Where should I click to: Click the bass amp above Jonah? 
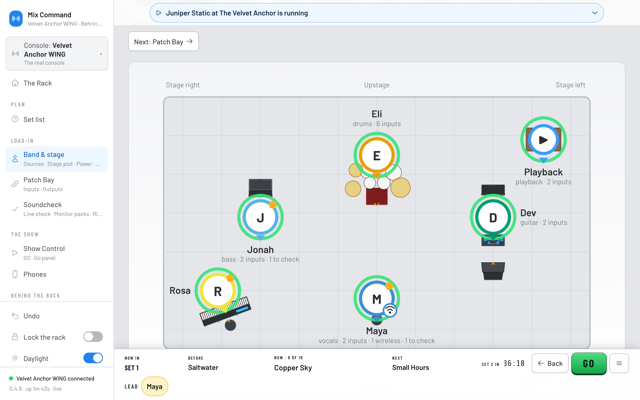coord(260,187)
